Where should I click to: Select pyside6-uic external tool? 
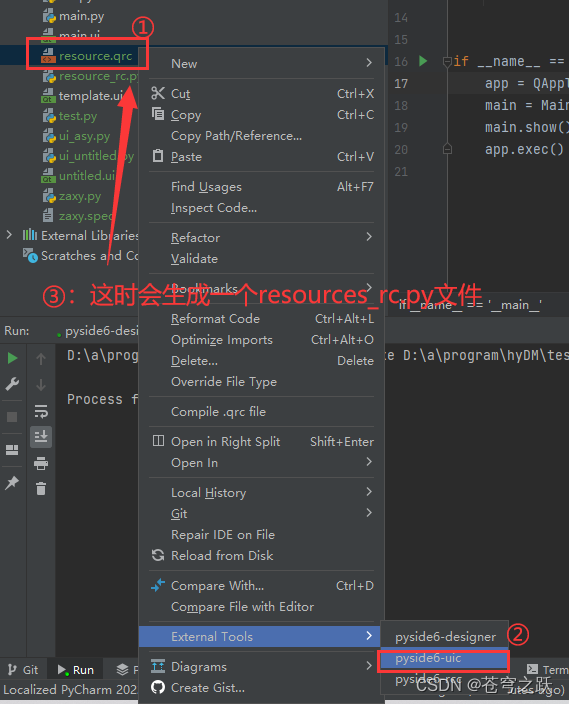click(445, 658)
